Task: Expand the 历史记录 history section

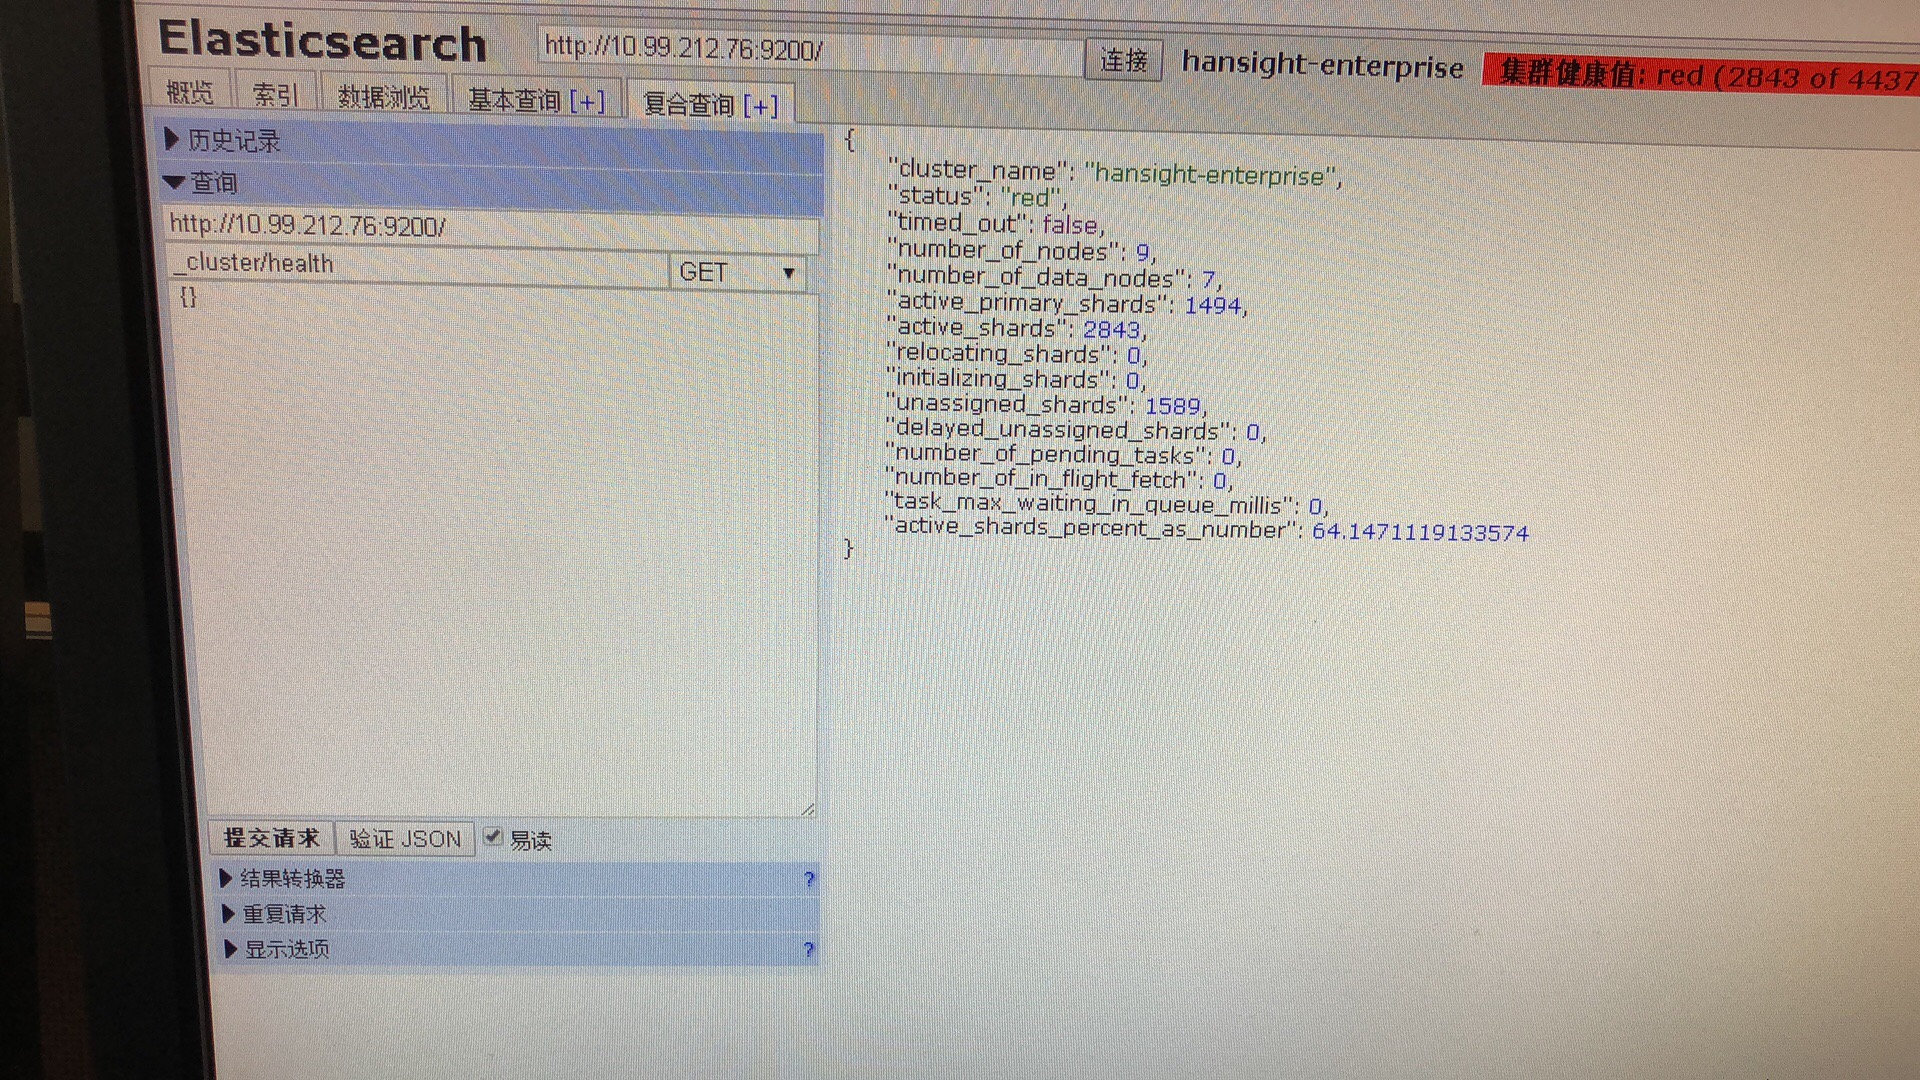Action: [x=492, y=141]
